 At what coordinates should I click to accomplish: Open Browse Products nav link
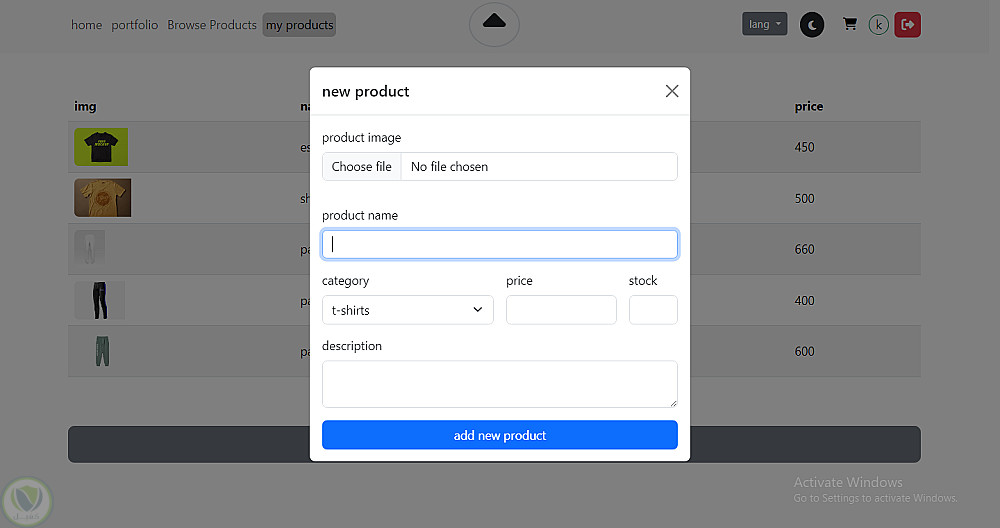click(212, 25)
